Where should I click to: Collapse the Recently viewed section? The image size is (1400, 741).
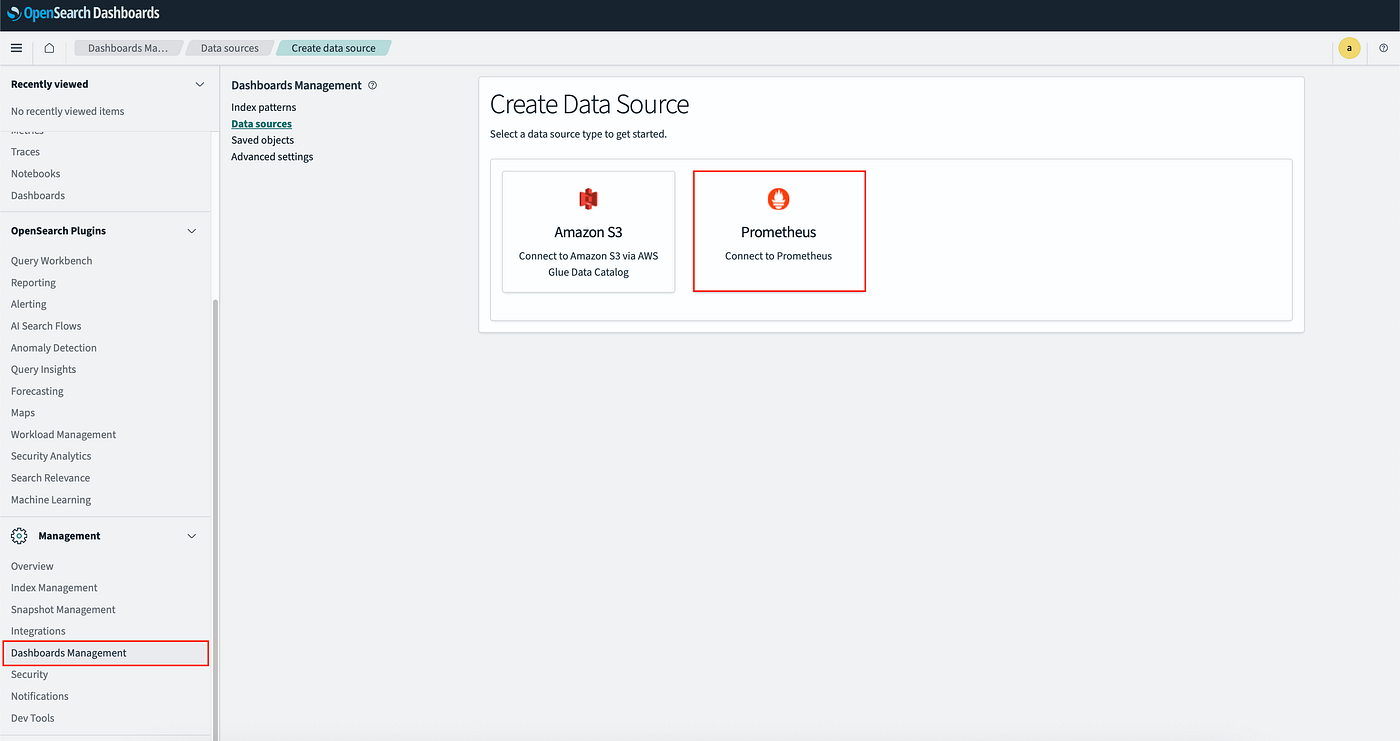(x=199, y=84)
